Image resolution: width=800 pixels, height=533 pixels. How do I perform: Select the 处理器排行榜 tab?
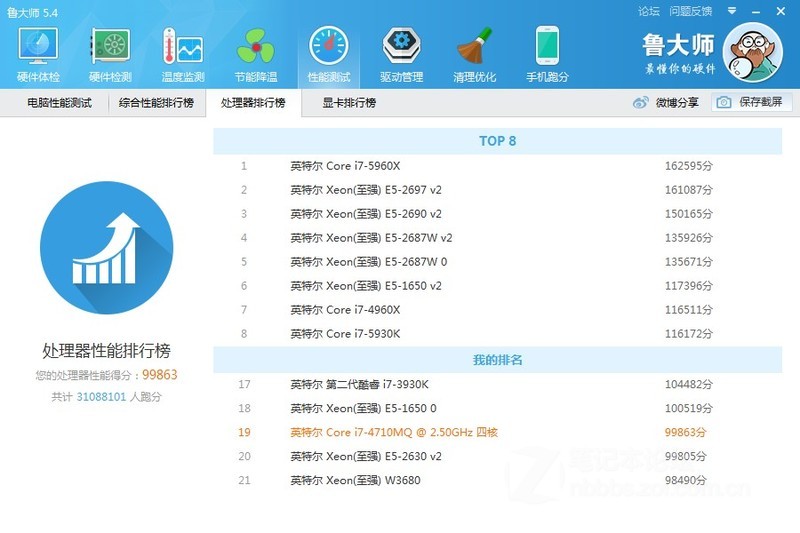coord(253,103)
